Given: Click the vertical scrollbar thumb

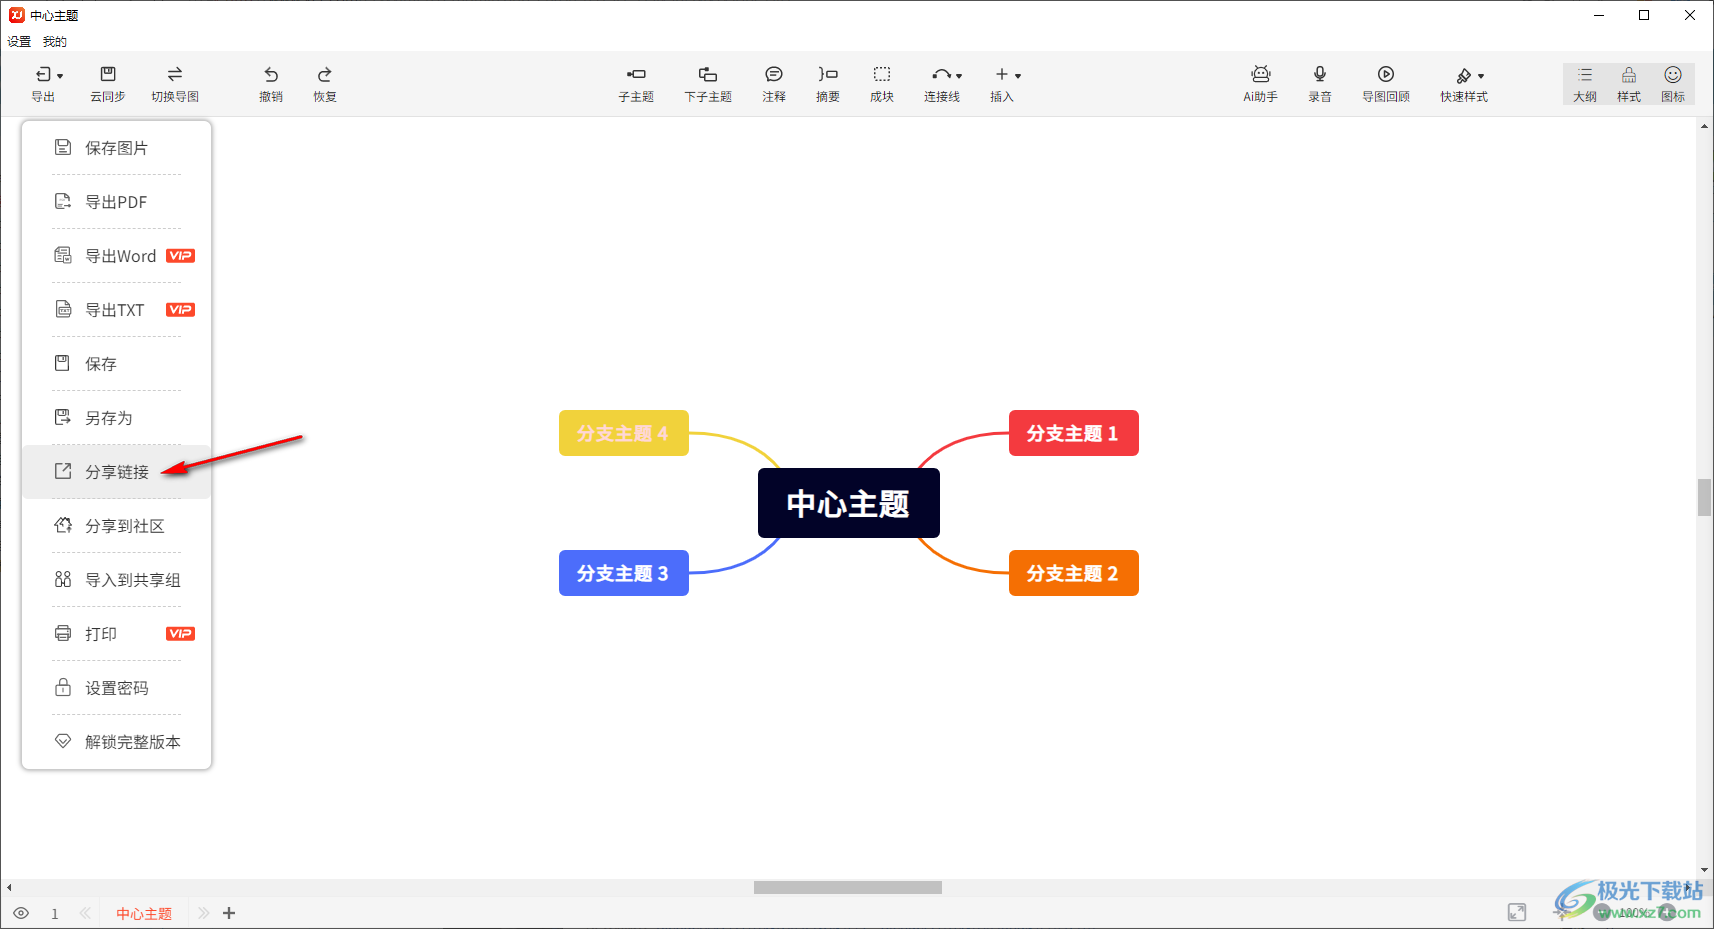Looking at the screenshot, I should 1704,497.
